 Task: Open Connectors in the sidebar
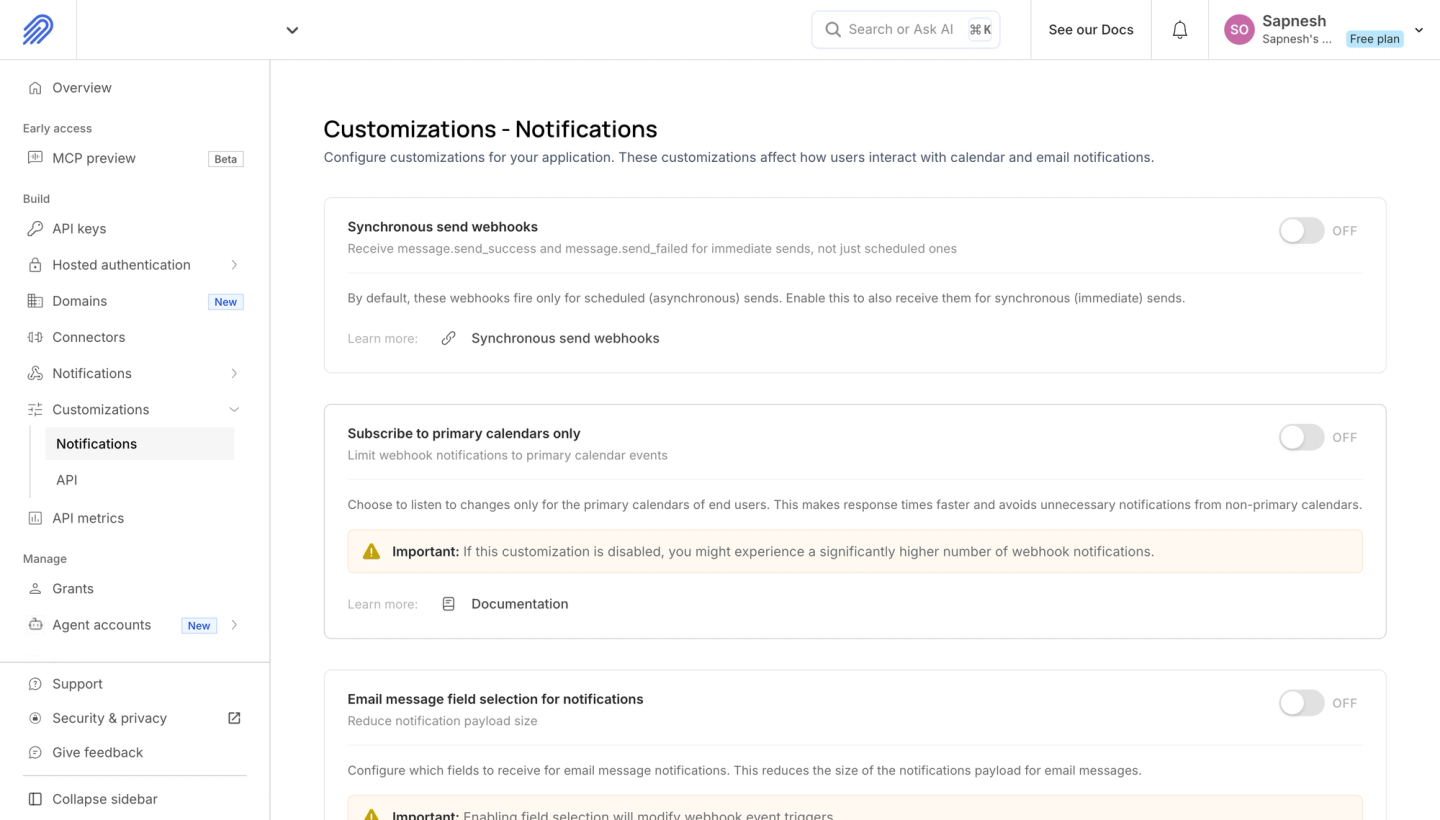pyautogui.click(x=88, y=337)
